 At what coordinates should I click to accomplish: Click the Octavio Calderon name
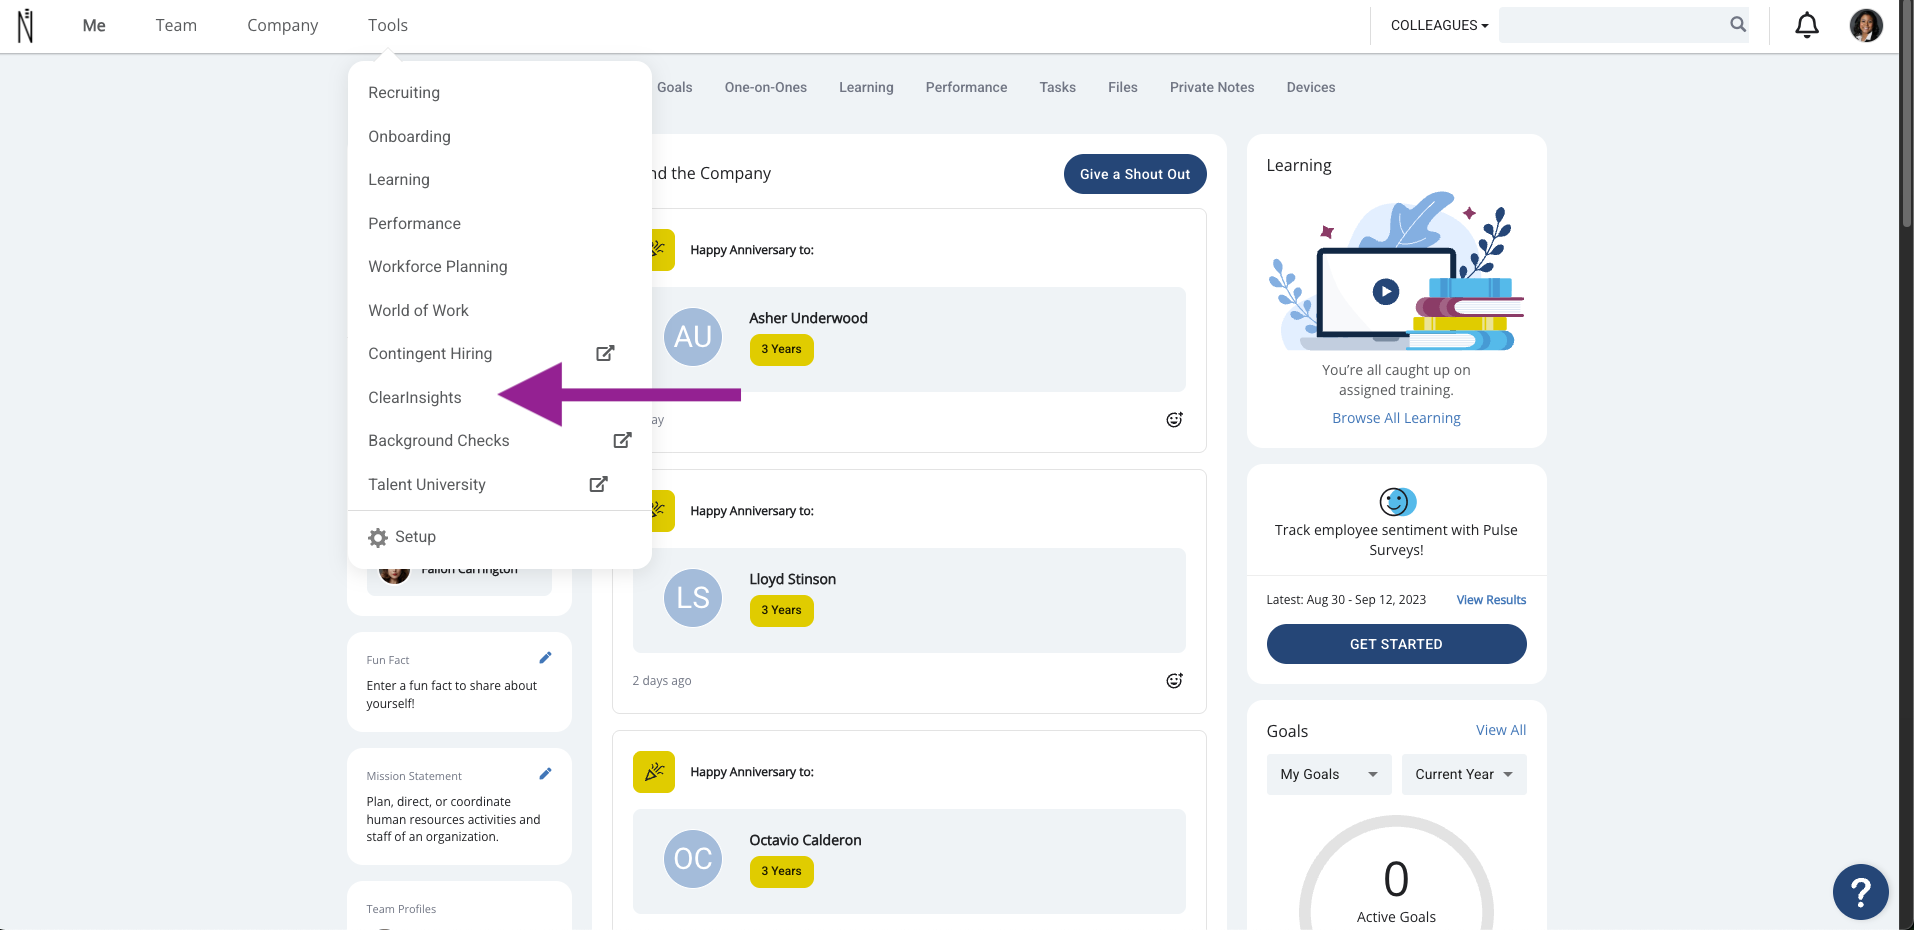pyautogui.click(x=805, y=840)
